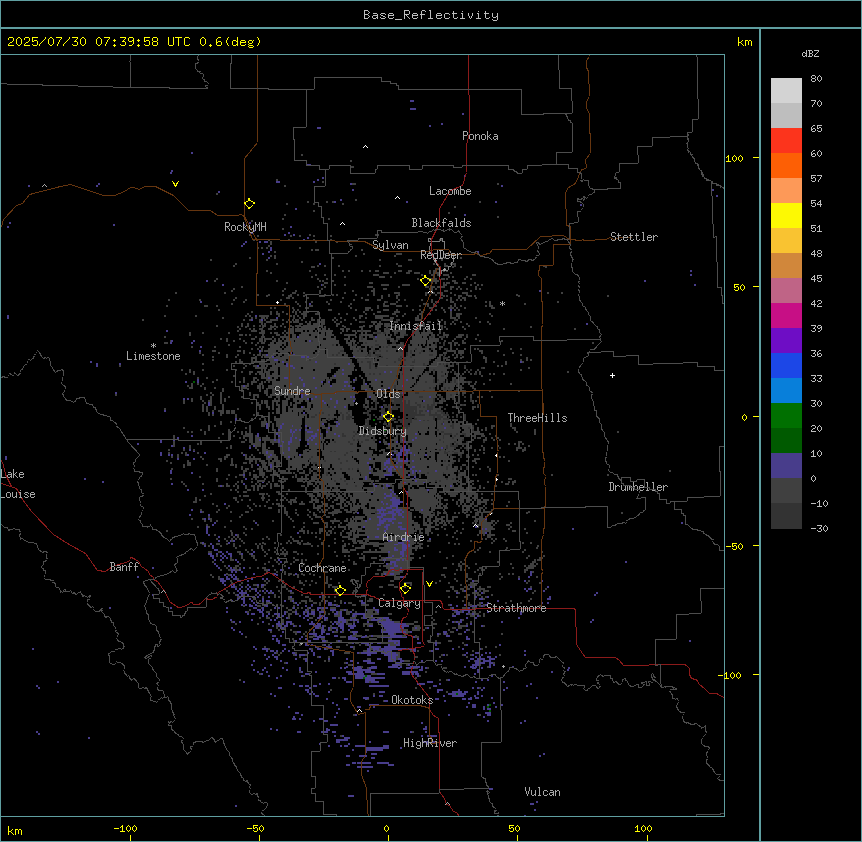Click the HighRiver city label
The height and width of the screenshot is (842, 862).
tap(430, 743)
